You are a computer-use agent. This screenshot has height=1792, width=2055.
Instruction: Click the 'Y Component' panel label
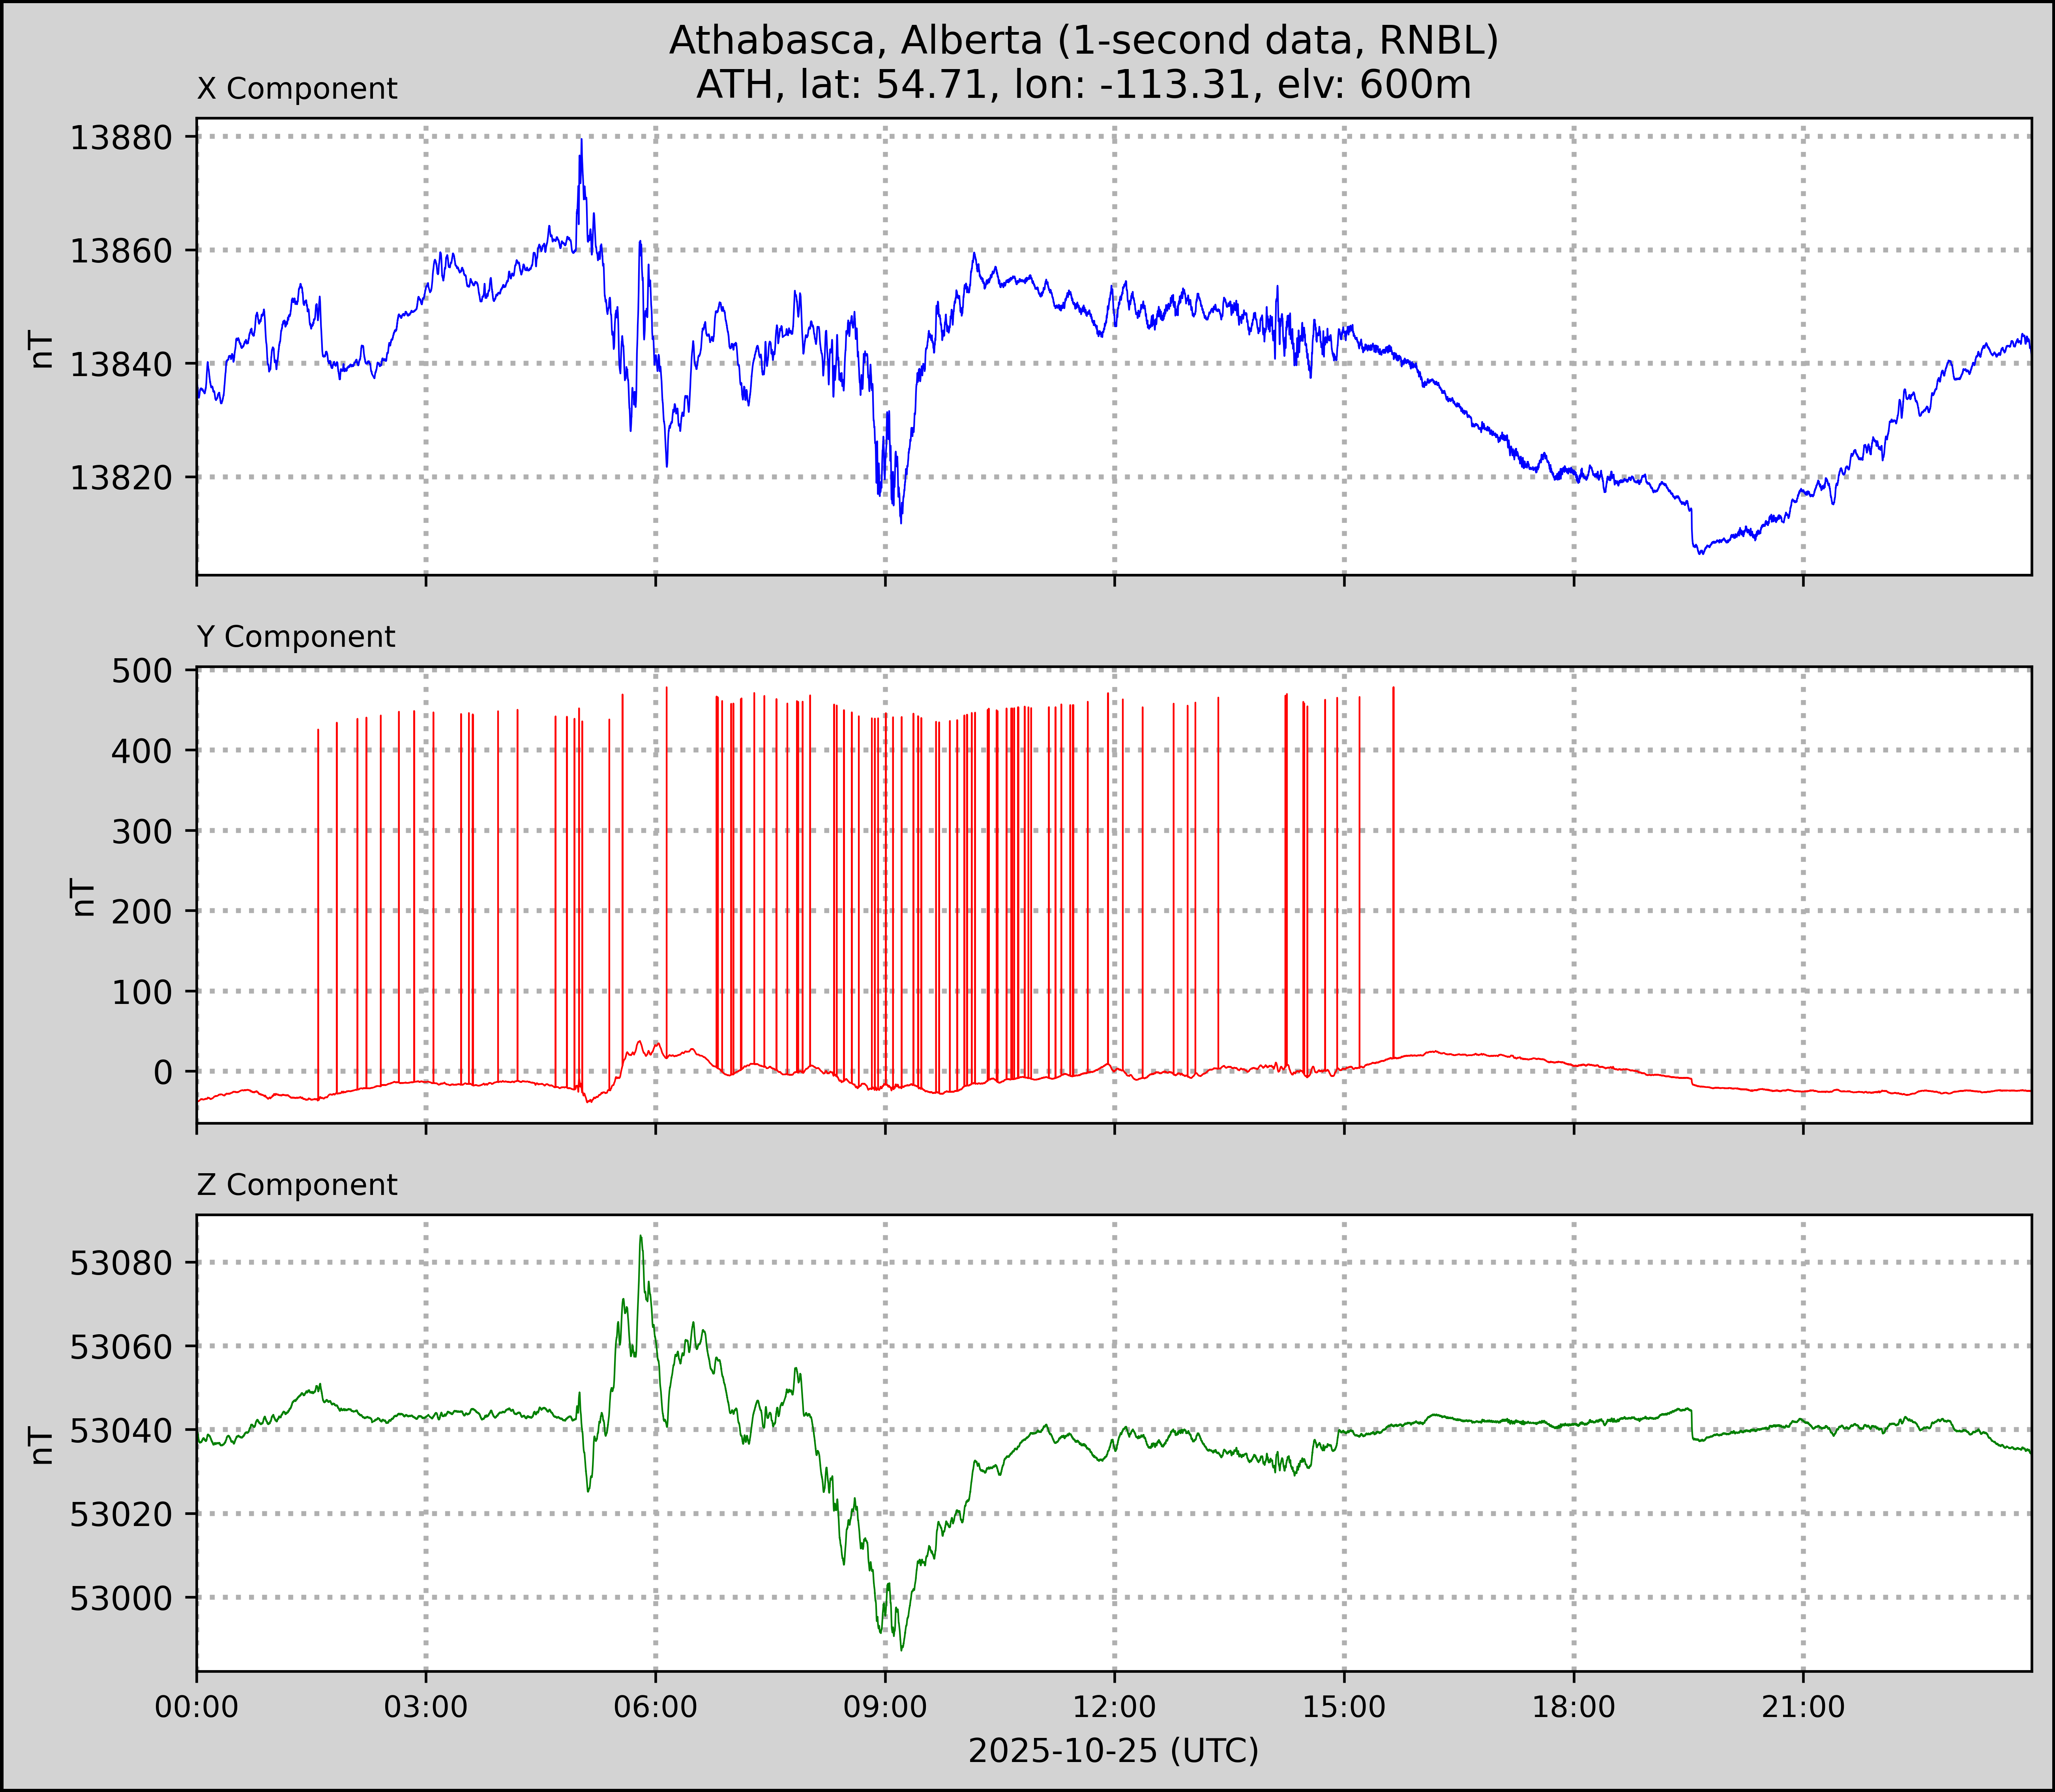click(296, 637)
